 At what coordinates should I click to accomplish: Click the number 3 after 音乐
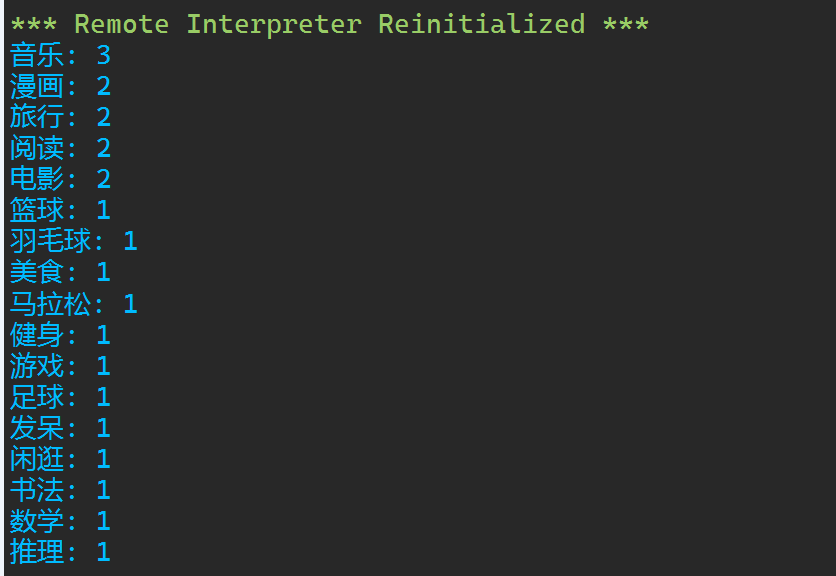pyautogui.click(x=104, y=55)
